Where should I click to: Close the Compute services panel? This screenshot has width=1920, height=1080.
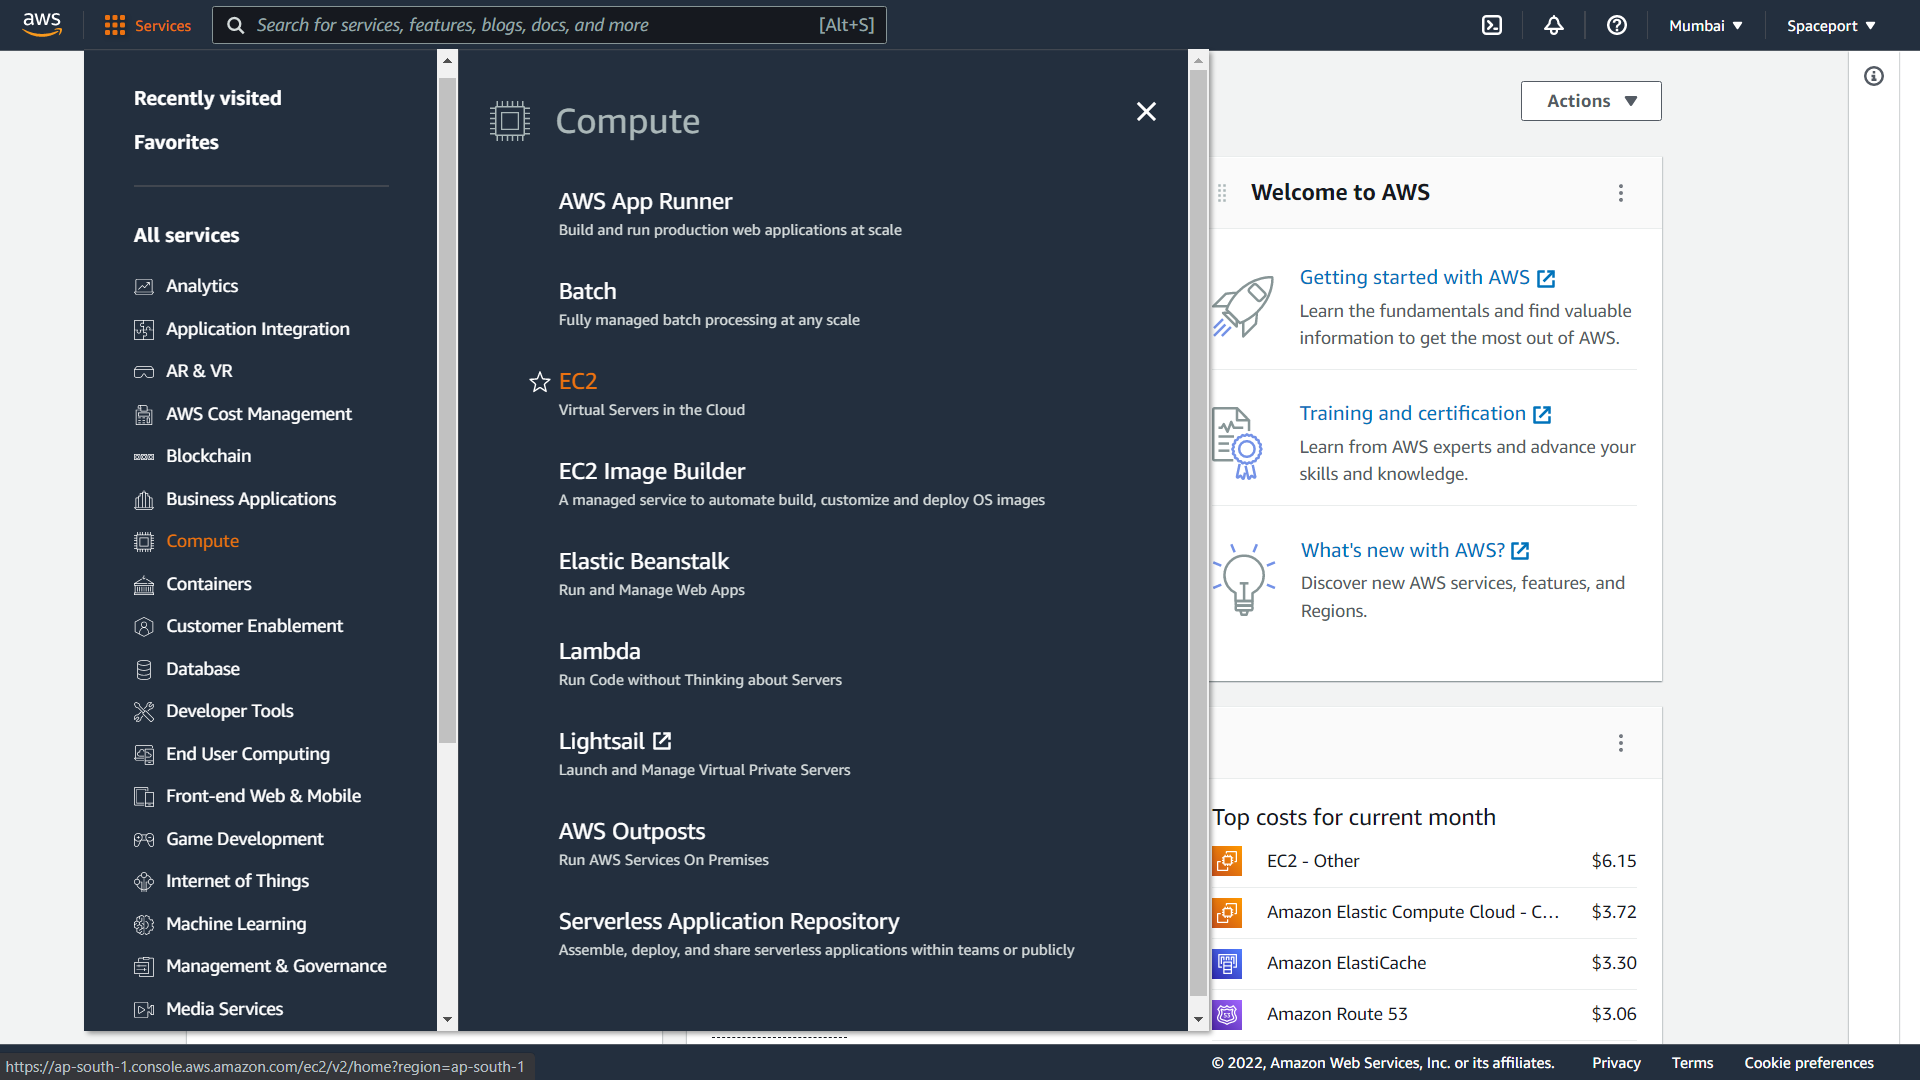click(1146, 111)
